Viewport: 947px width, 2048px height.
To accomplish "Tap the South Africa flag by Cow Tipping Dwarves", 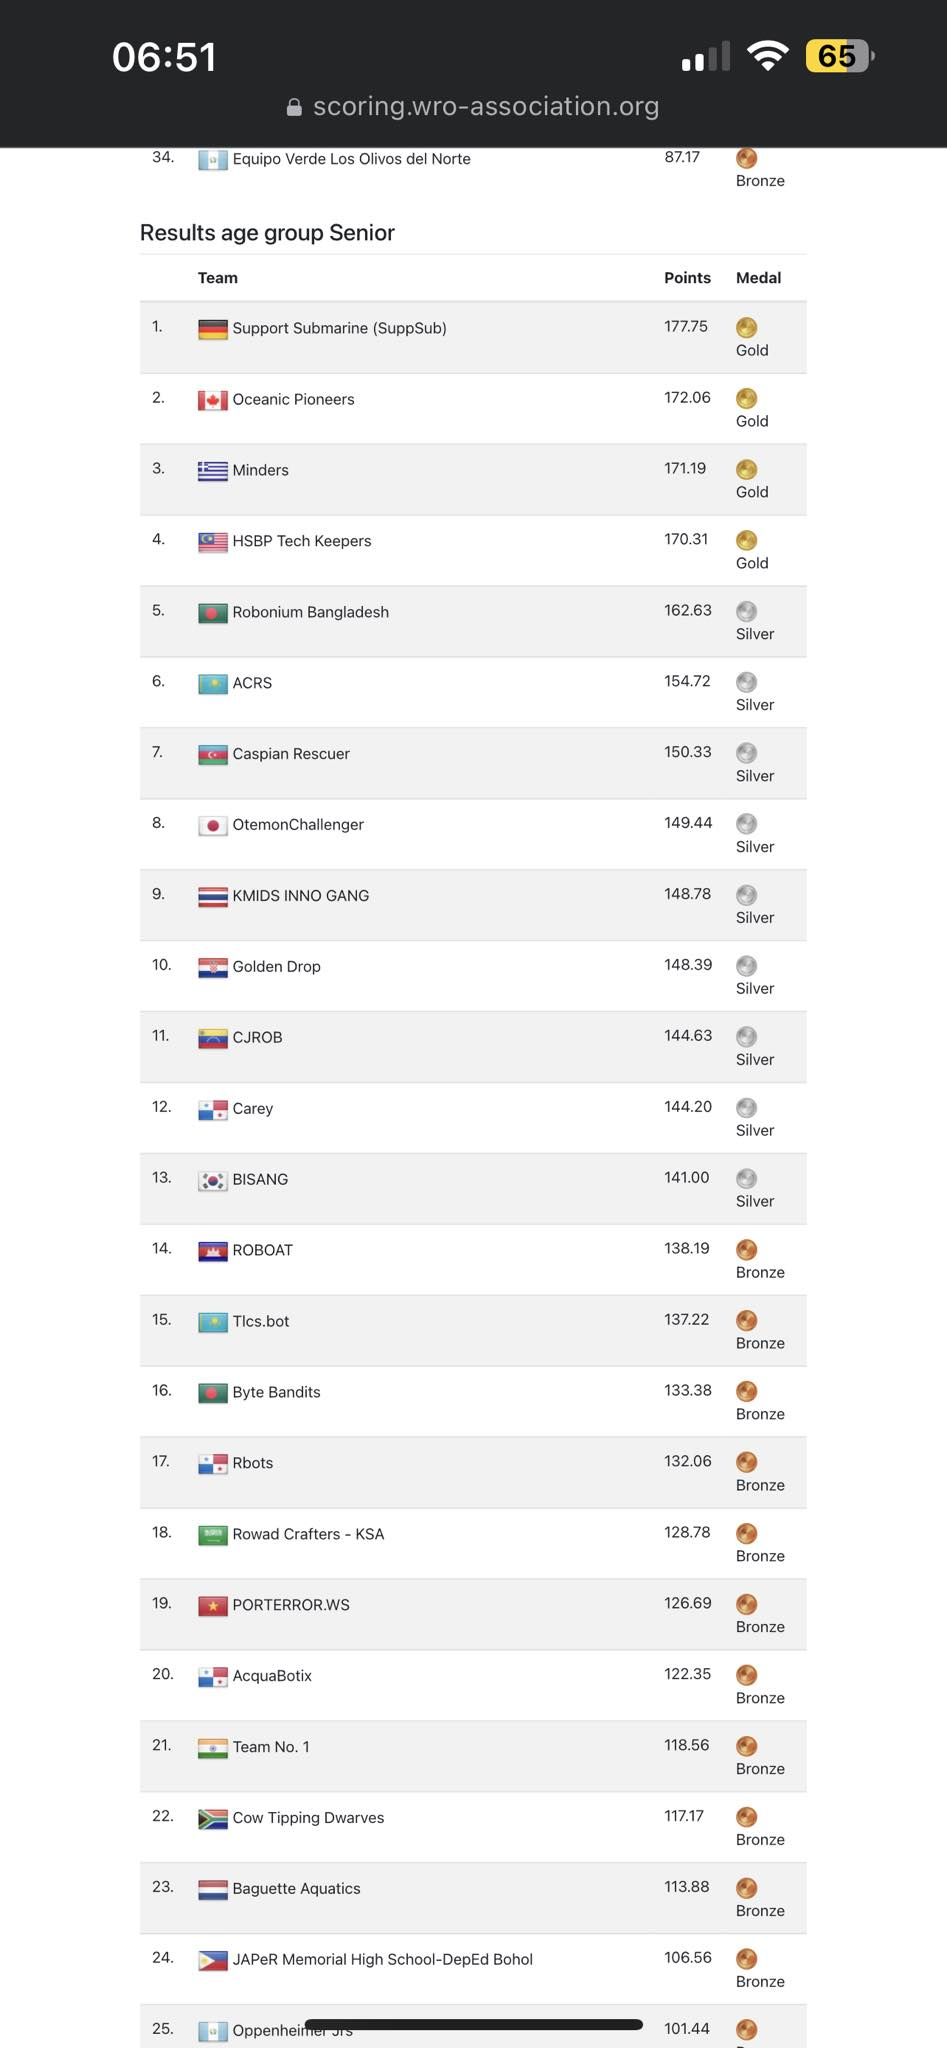I will (x=212, y=1819).
